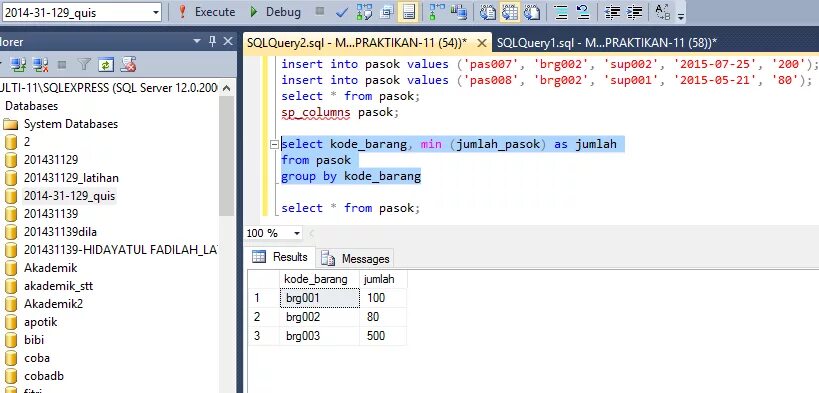The width and height of the screenshot is (819, 393).
Task: Open the Query Options dialog icon
Action: [x=387, y=12]
